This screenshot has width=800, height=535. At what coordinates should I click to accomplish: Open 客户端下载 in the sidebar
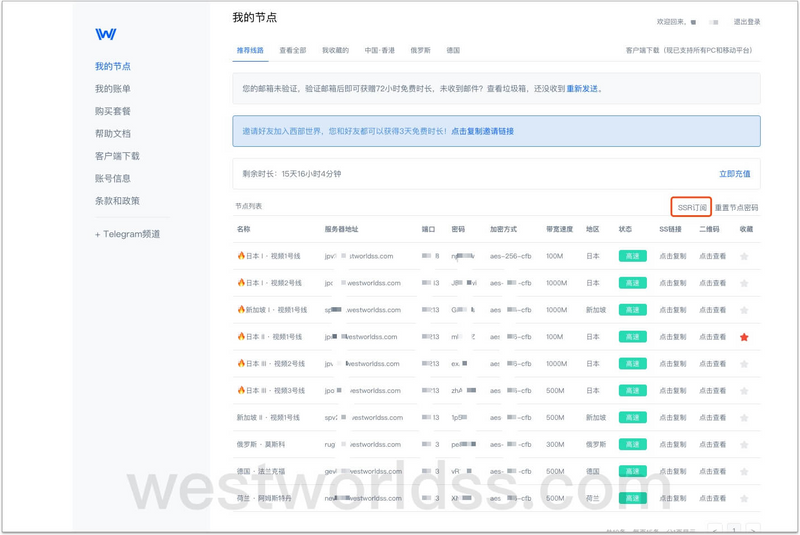(117, 156)
